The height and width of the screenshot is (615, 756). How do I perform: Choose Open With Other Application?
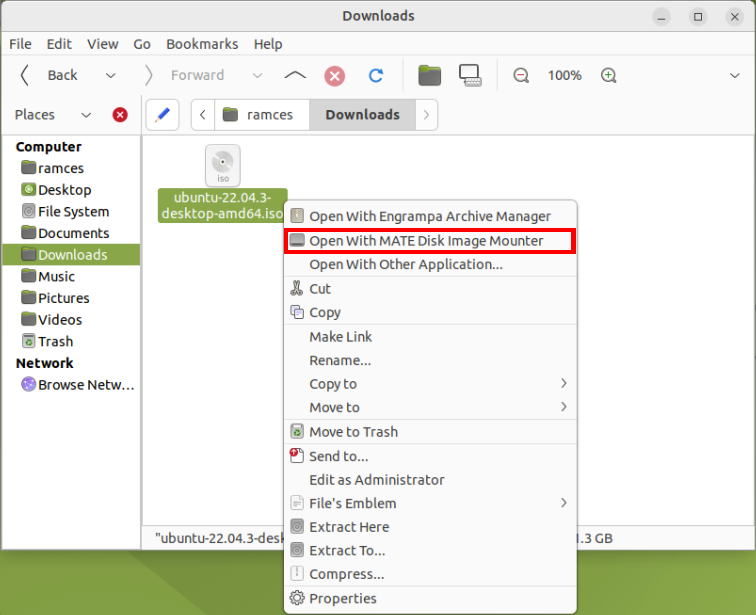click(430, 265)
